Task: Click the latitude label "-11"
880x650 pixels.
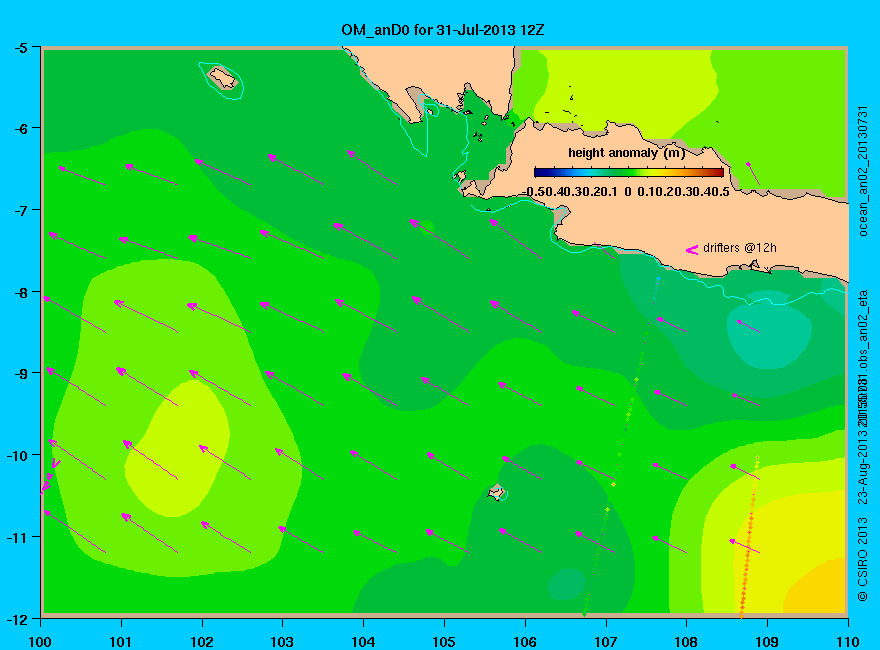Action: pyautogui.click(x=17, y=537)
